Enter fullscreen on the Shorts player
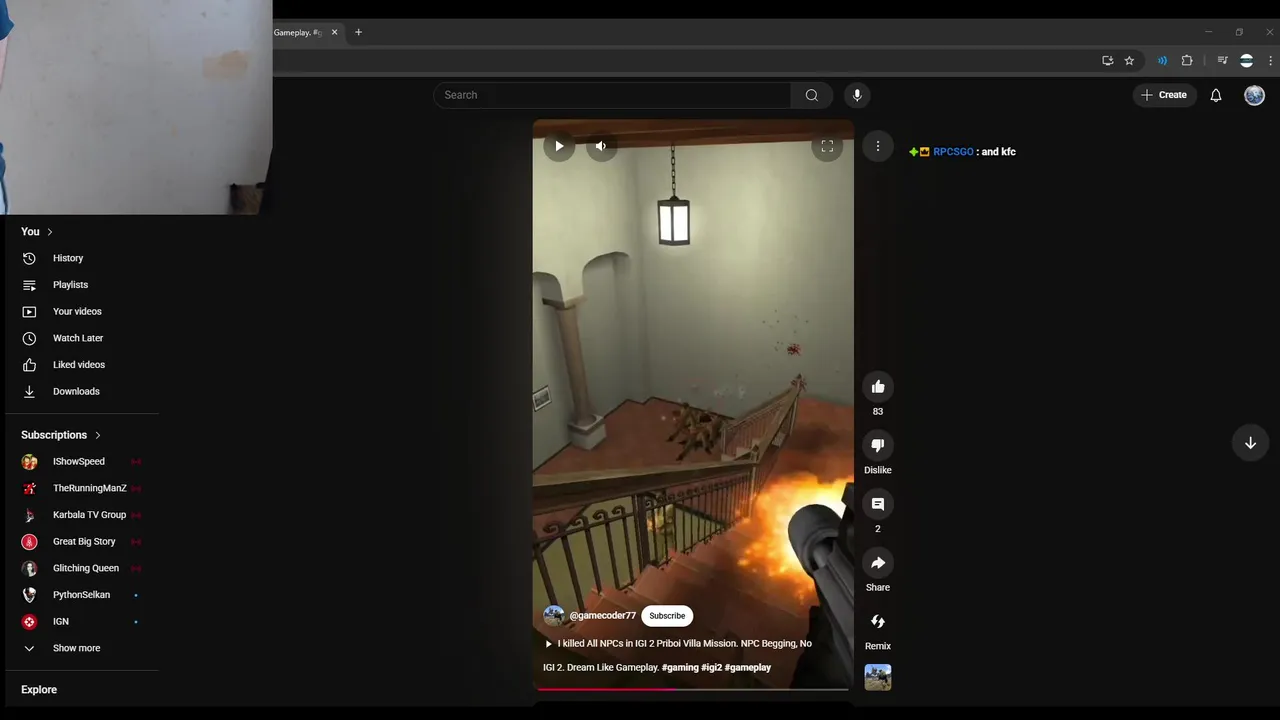This screenshot has width=1280, height=720. pos(827,146)
